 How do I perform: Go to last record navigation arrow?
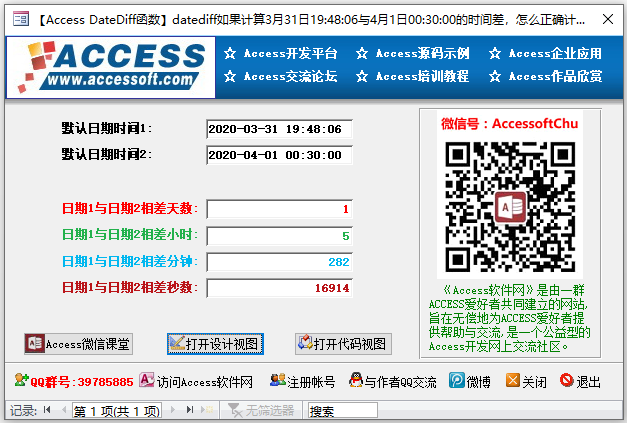coord(190,410)
